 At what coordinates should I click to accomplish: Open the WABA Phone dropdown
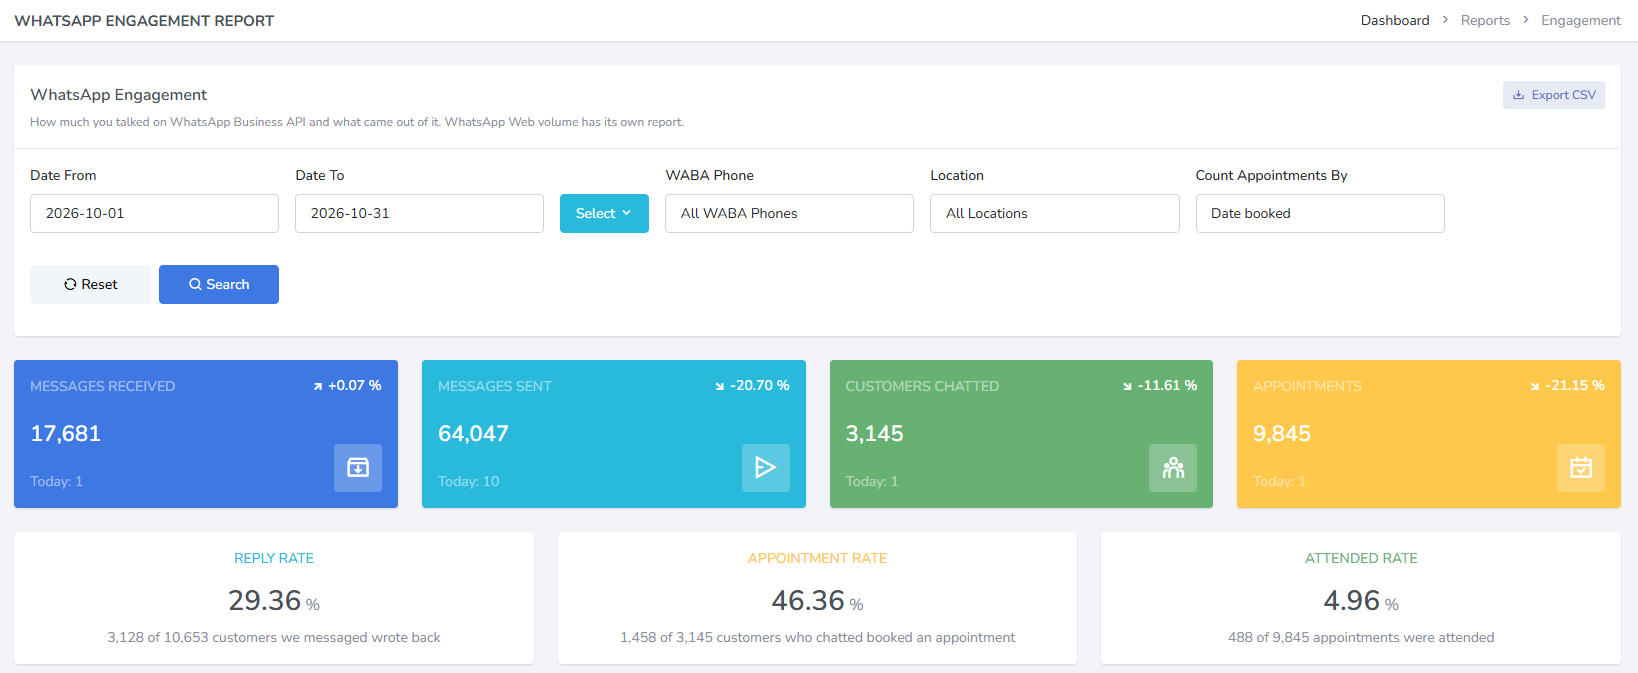789,213
